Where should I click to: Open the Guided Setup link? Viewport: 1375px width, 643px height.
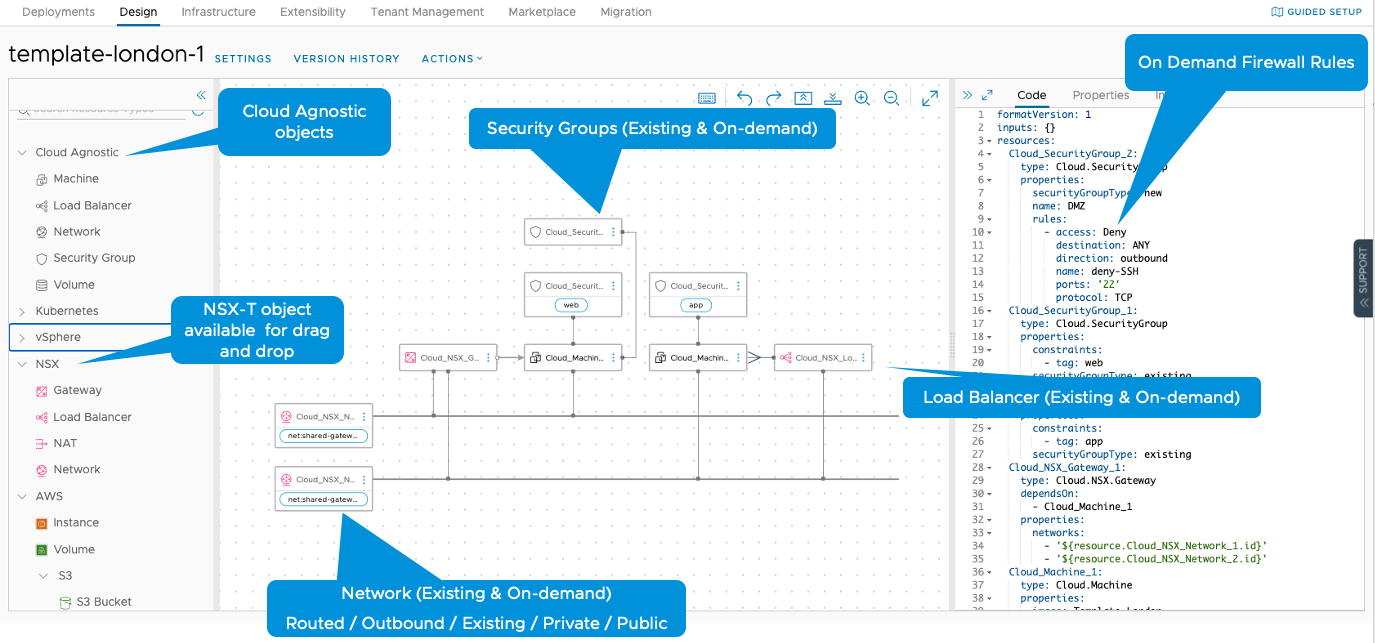(x=1316, y=12)
